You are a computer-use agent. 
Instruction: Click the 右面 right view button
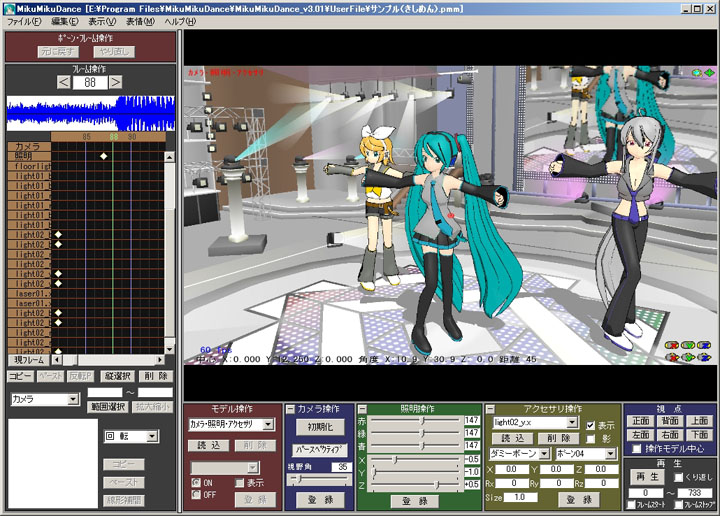[x=670, y=435]
